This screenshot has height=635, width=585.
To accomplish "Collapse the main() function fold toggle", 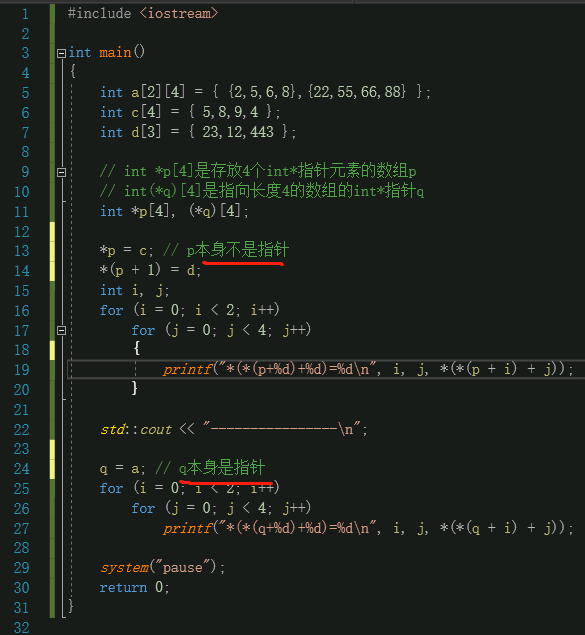I will [62, 53].
